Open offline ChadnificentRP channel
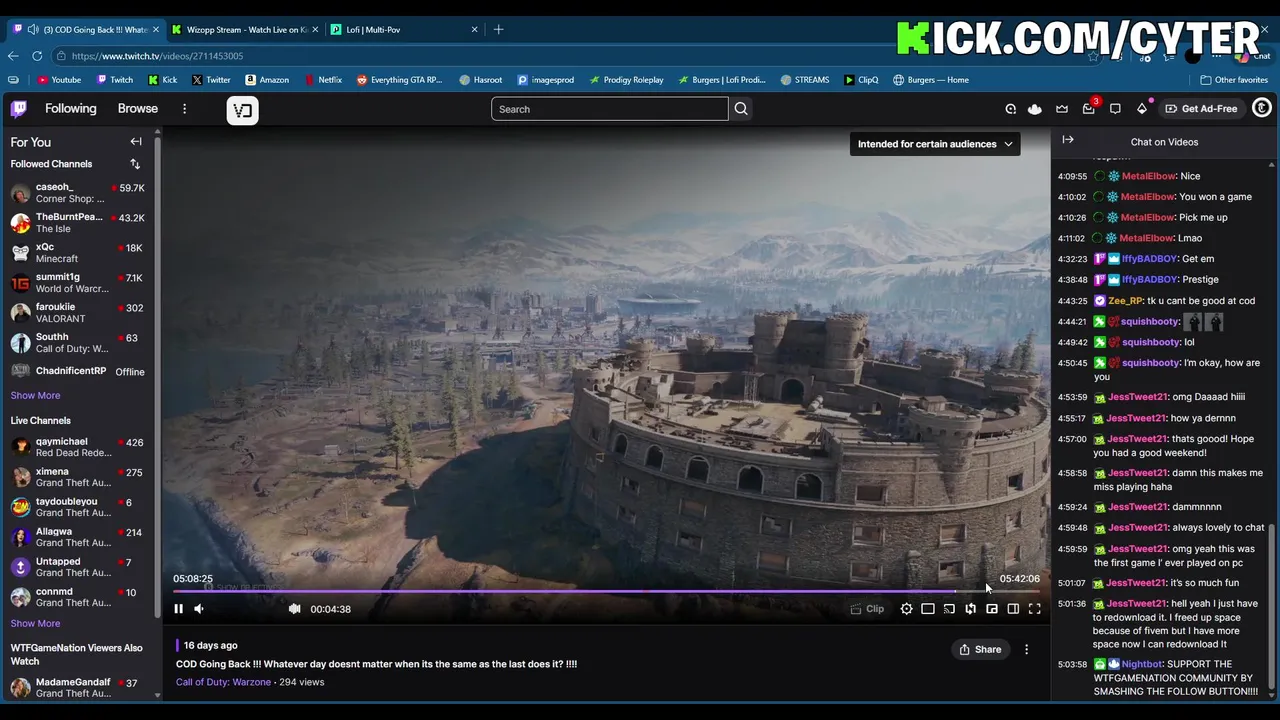The image size is (1280, 720). pyautogui.click(x=78, y=371)
